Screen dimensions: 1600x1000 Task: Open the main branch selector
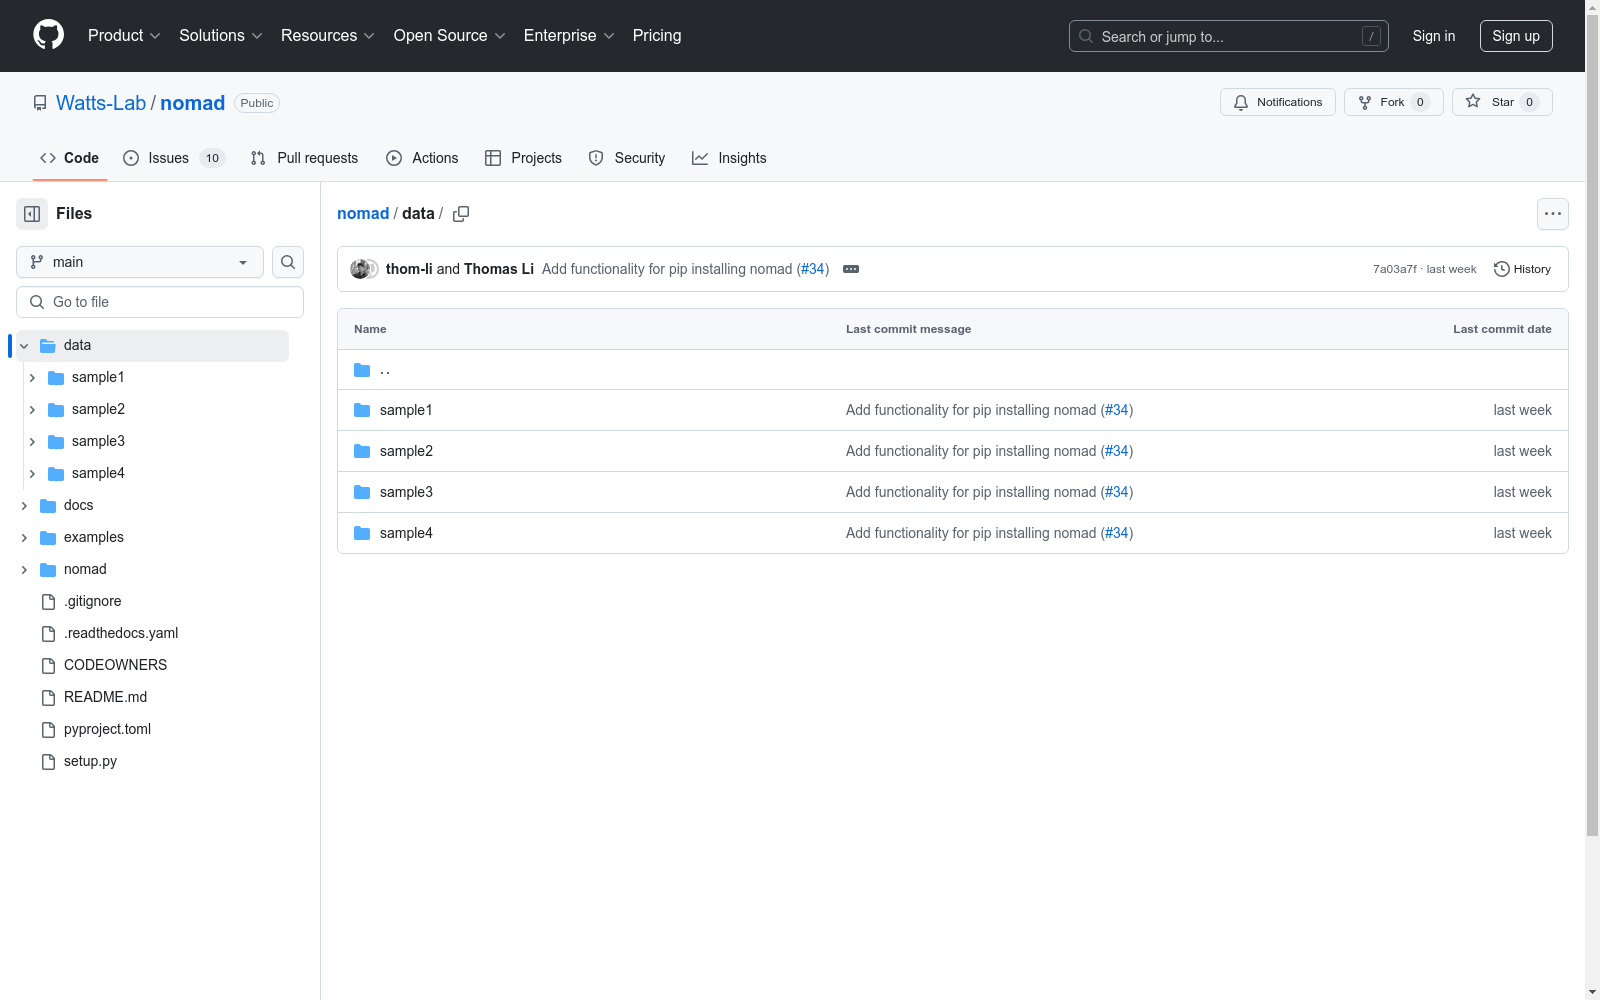point(140,262)
